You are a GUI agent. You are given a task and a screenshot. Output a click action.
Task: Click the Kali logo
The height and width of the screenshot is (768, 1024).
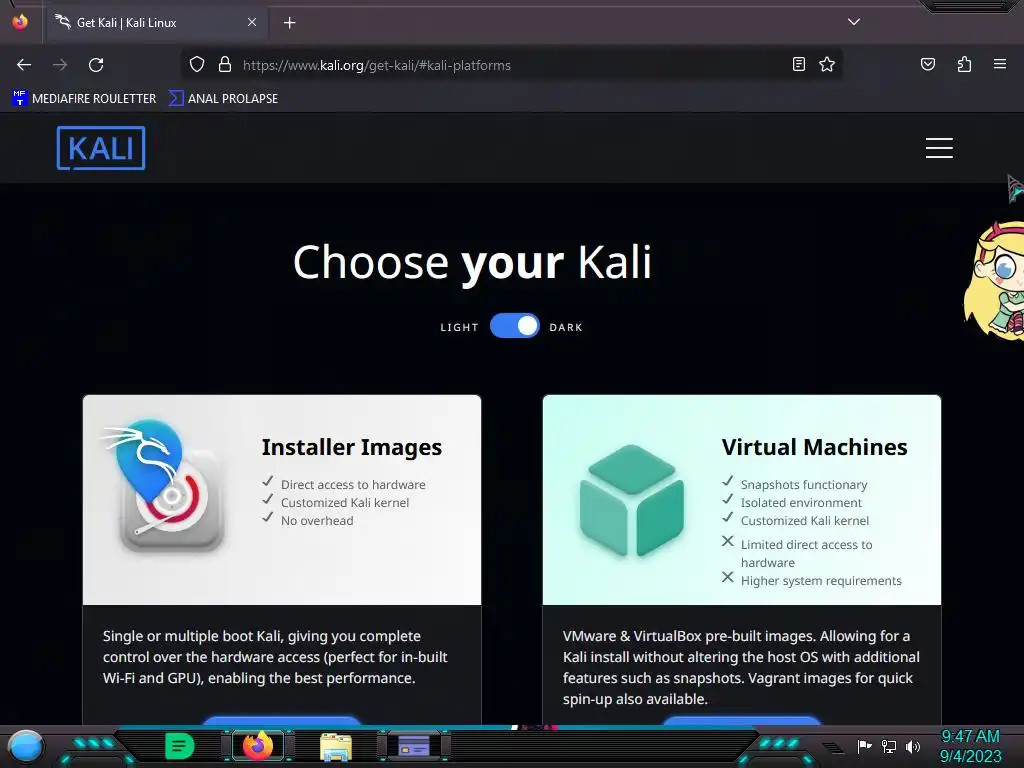click(101, 148)
